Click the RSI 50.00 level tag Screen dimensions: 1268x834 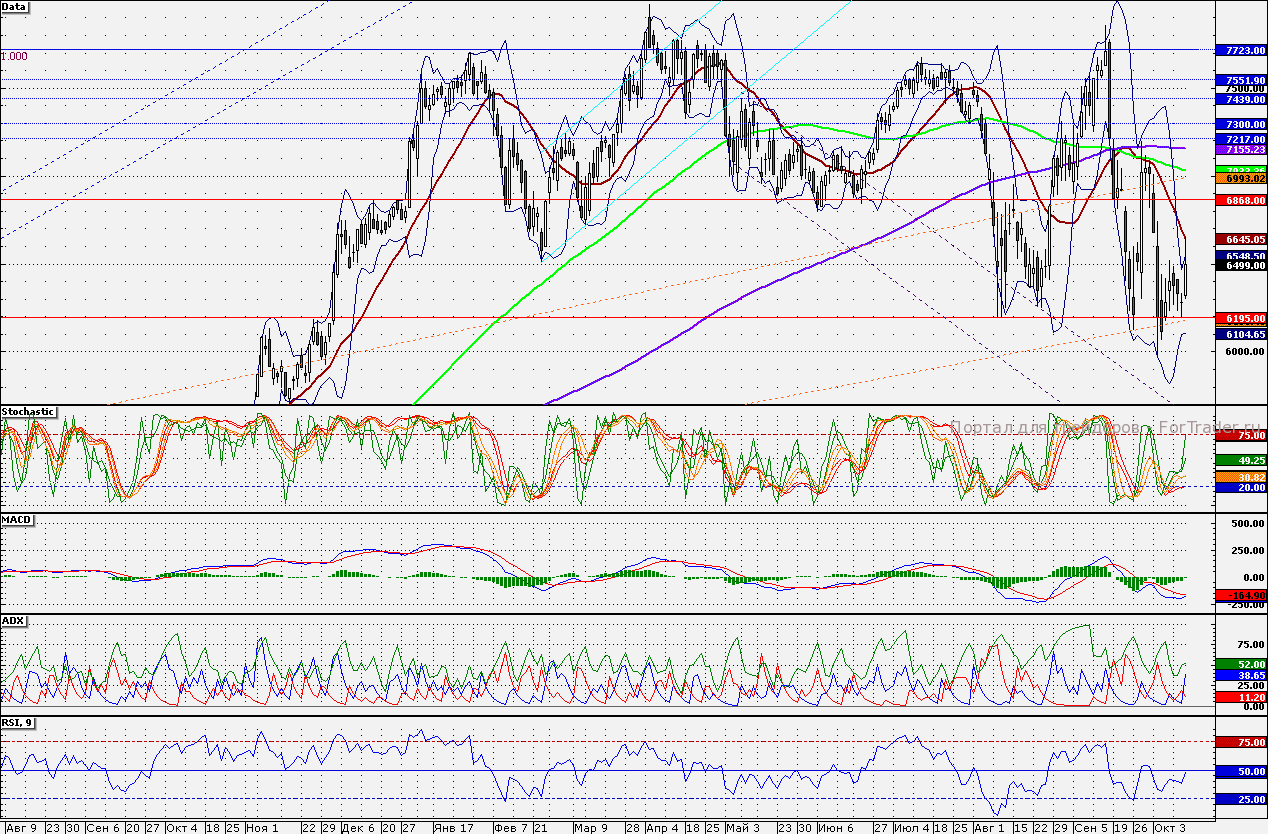click(x=1239, y=772)
